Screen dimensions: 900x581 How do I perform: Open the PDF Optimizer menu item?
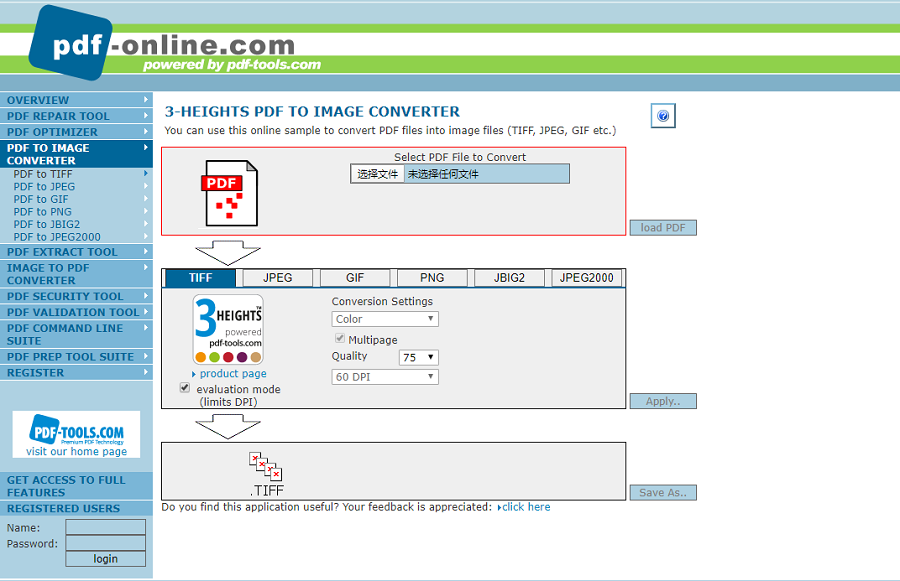76,132
